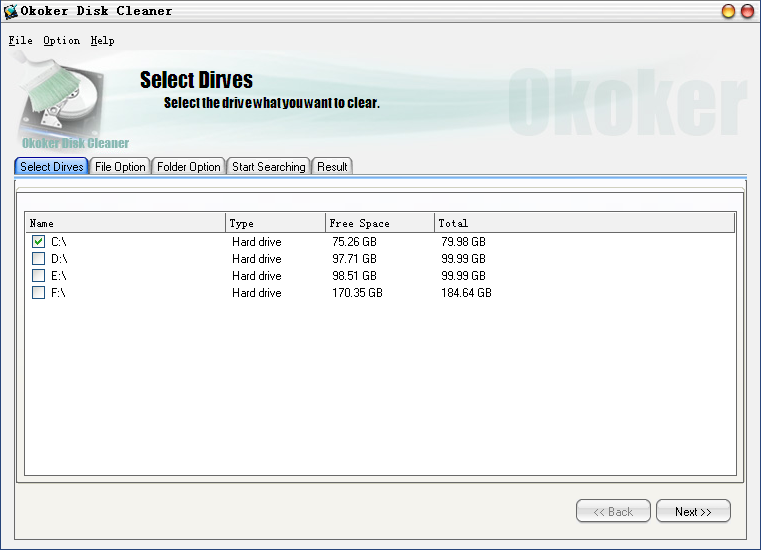The width and height of the screenshot is (761, 550).
Task: Check the D:\ drive checkbox
Action: point(38,259)
